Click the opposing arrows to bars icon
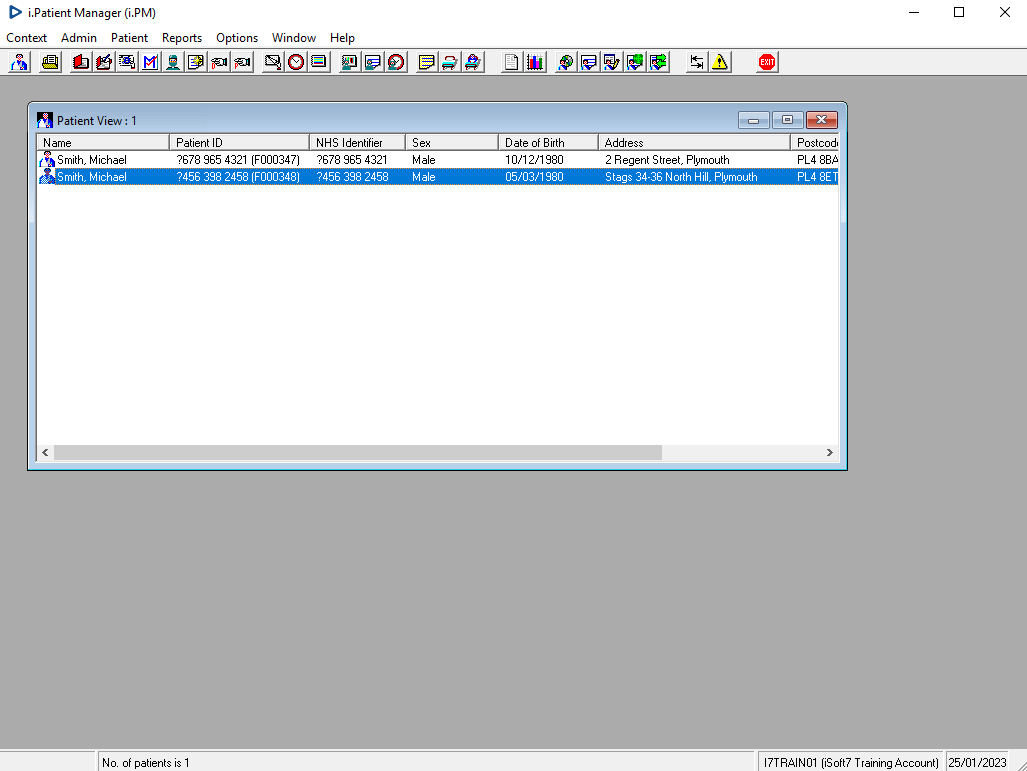Screen dimensions: 1027x771 point(697,62)
